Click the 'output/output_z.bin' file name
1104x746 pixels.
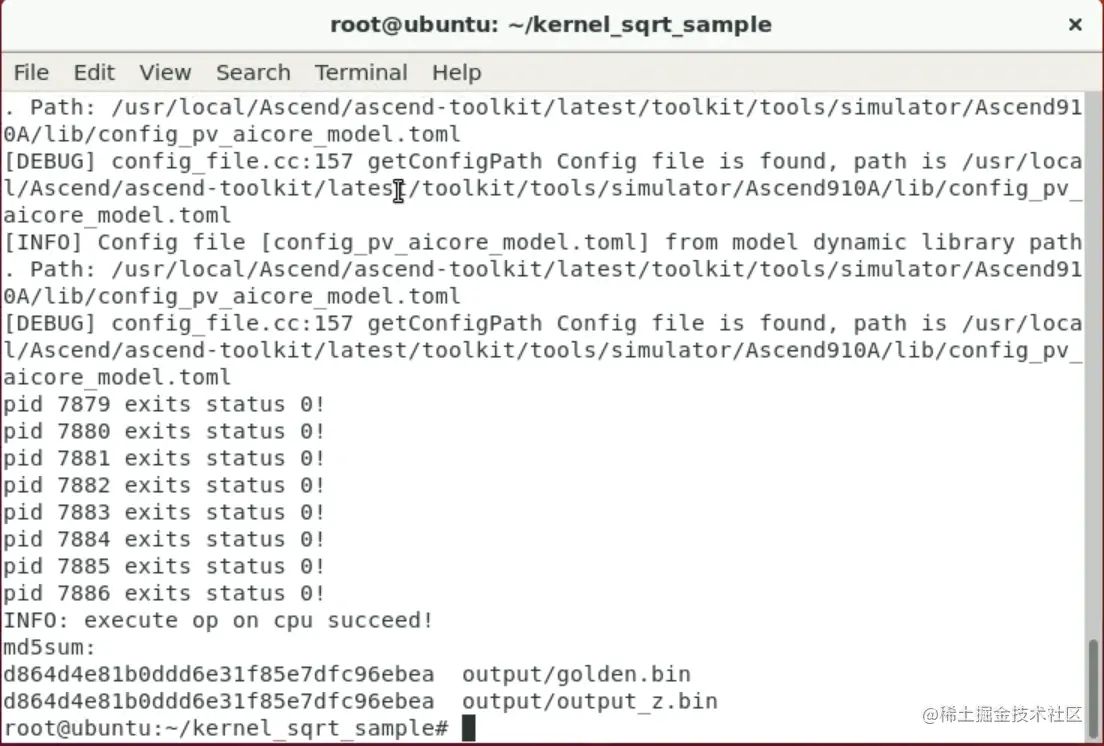coord(589,702)
